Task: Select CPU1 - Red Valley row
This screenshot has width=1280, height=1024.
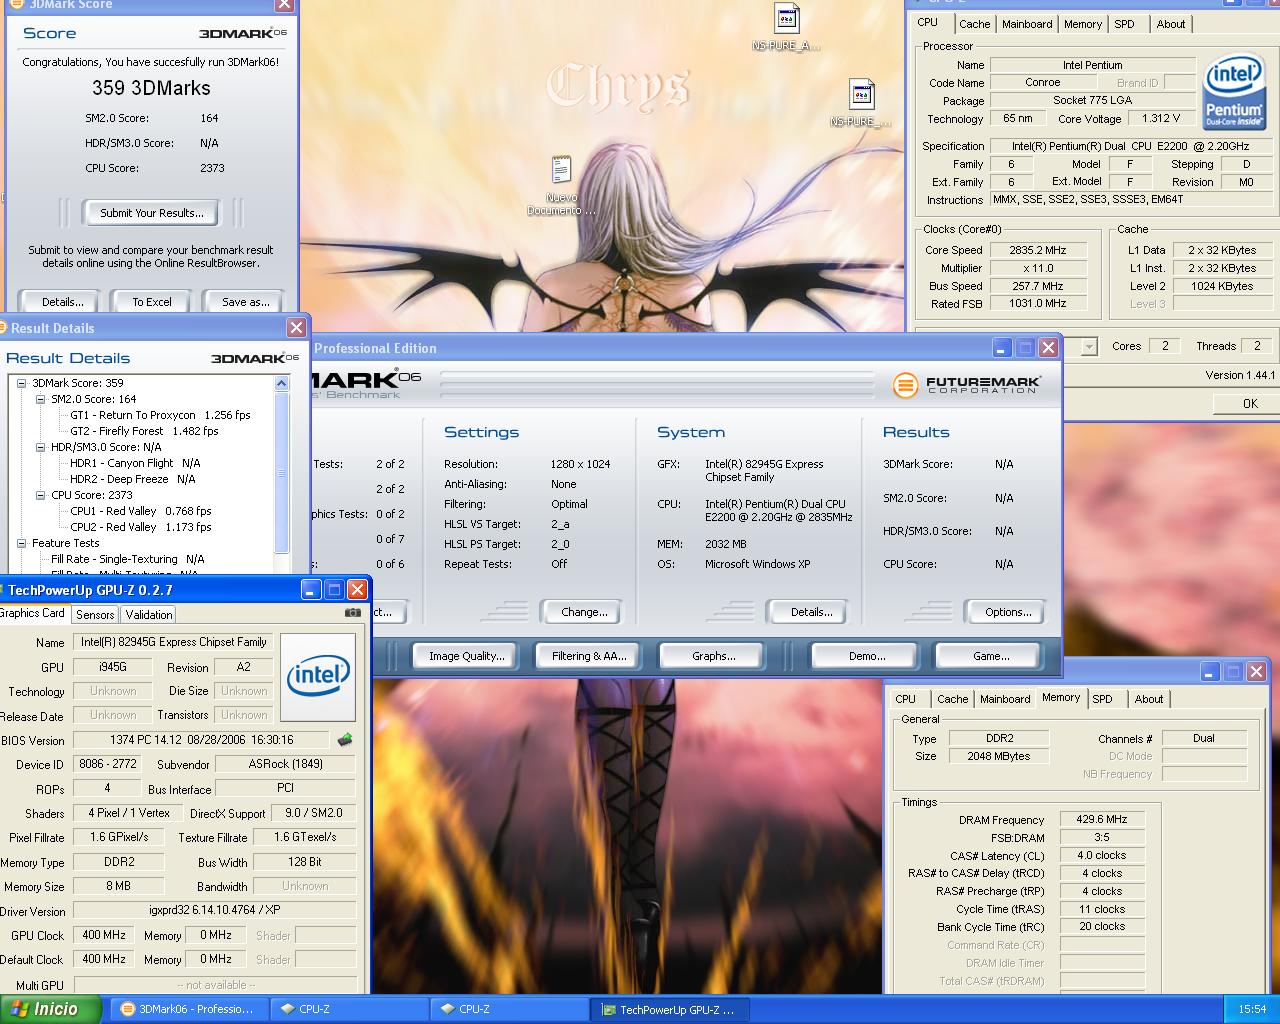Action: click(x=141, y=511)
